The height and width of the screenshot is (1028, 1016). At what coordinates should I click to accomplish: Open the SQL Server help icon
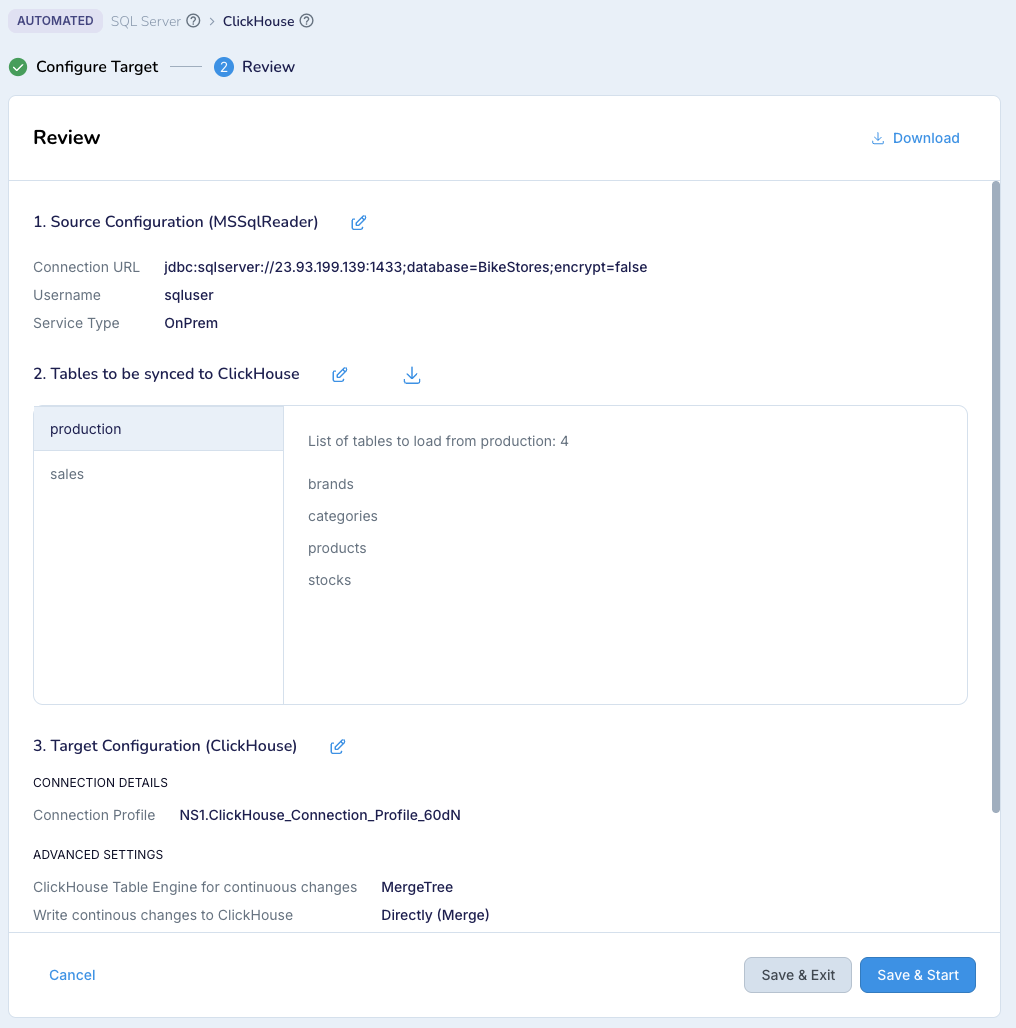click(x=193, y=21)
